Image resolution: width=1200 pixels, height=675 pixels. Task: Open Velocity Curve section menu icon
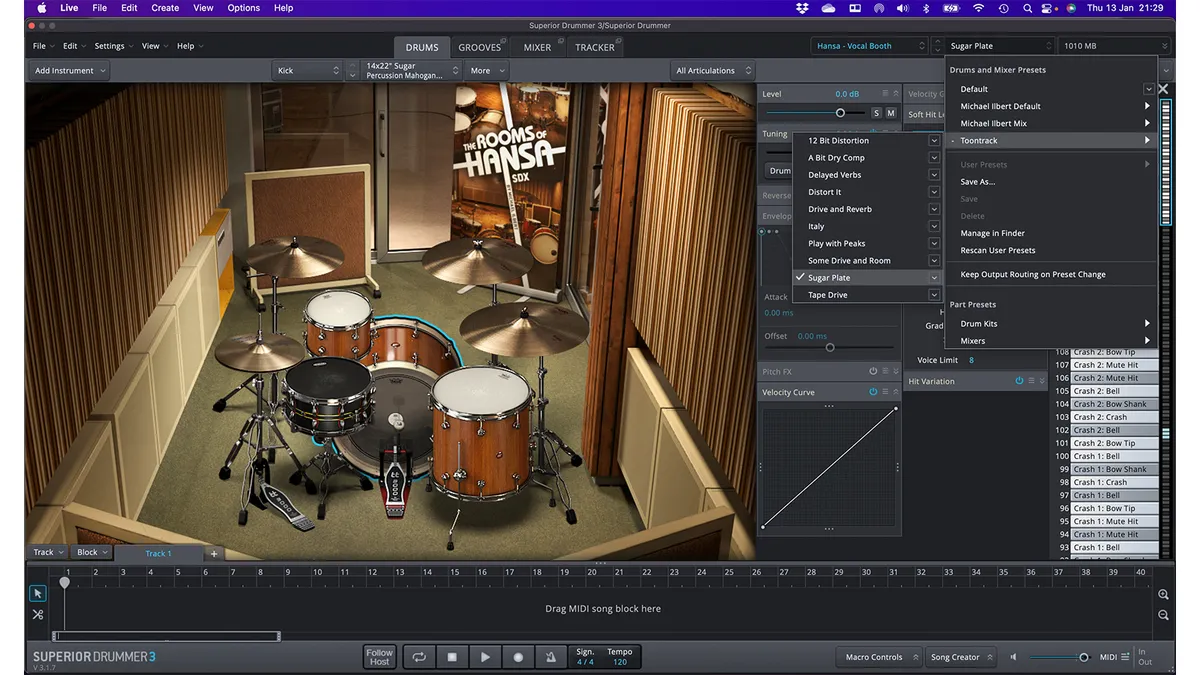click(885, 392)
